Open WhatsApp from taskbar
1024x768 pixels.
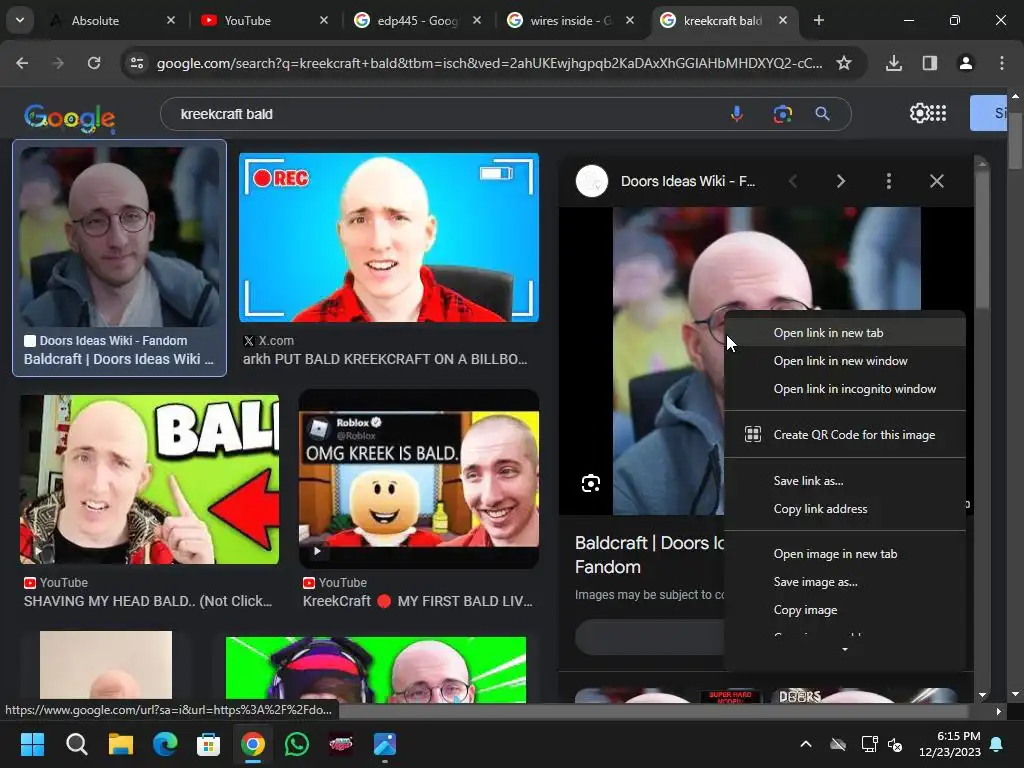[297, 744]
